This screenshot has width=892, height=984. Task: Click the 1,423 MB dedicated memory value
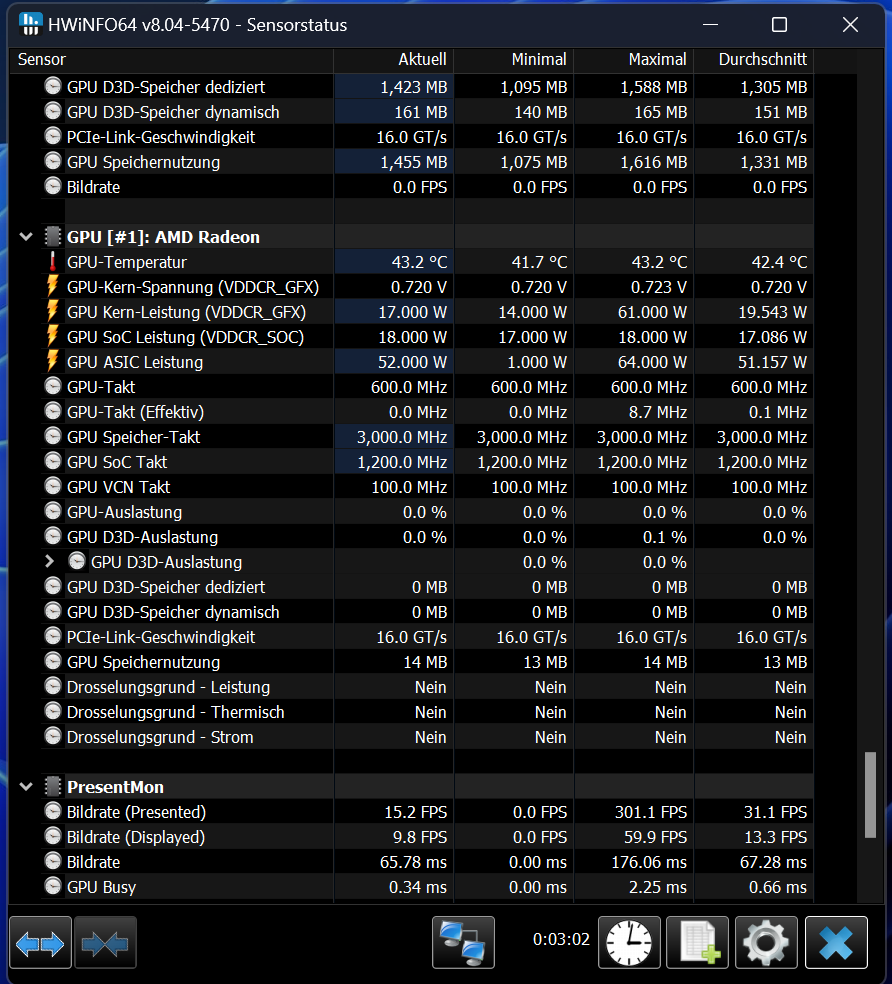click(x=414, y=87)
